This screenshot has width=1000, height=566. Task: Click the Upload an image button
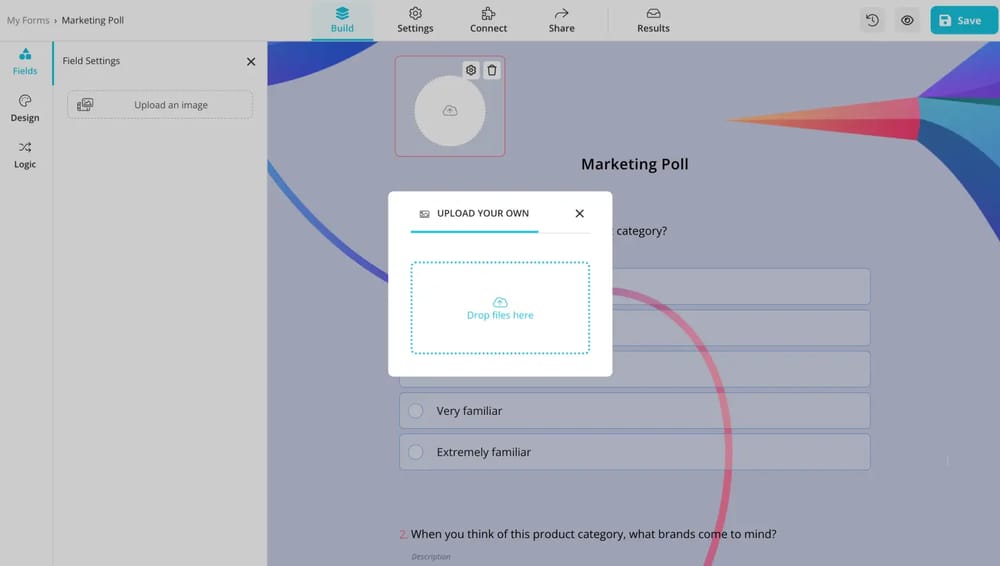click(x=160, y=105)
